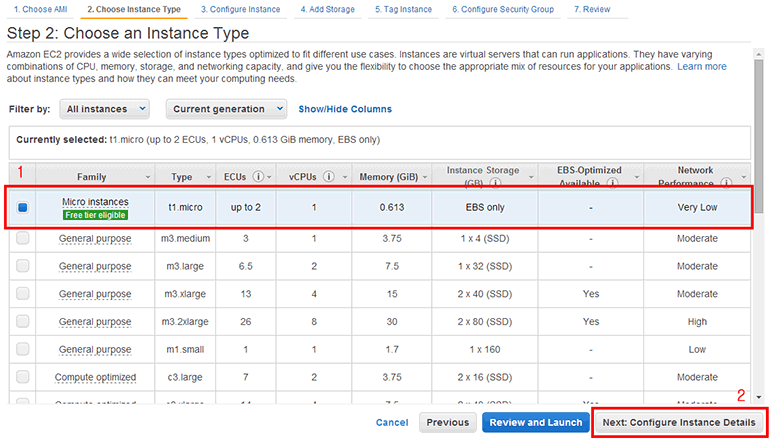Open the 6. Configure Security Group tab
The width and height of the screenshot is (770, 440).
[505, 9]
